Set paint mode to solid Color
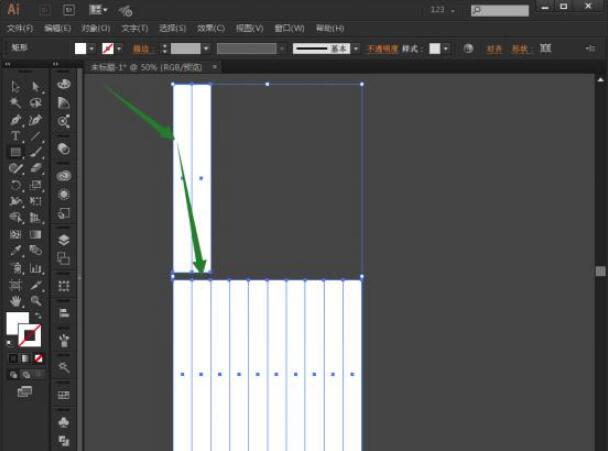 click(13, 358)
